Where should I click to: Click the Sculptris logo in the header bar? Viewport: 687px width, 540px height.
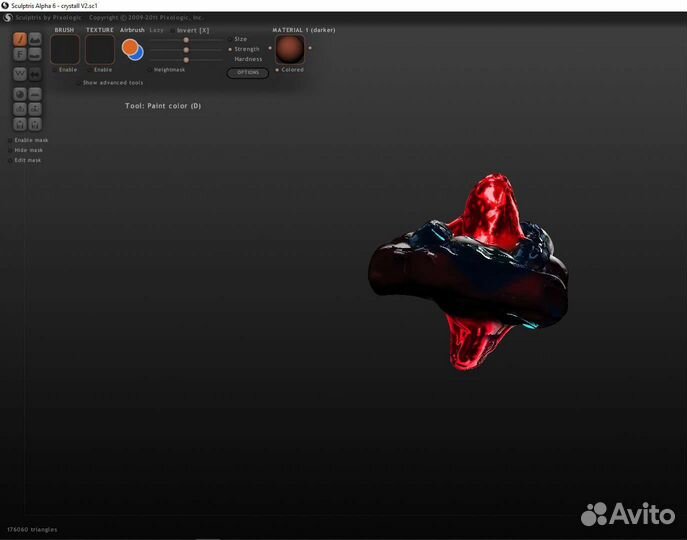(x=8, y=17)
